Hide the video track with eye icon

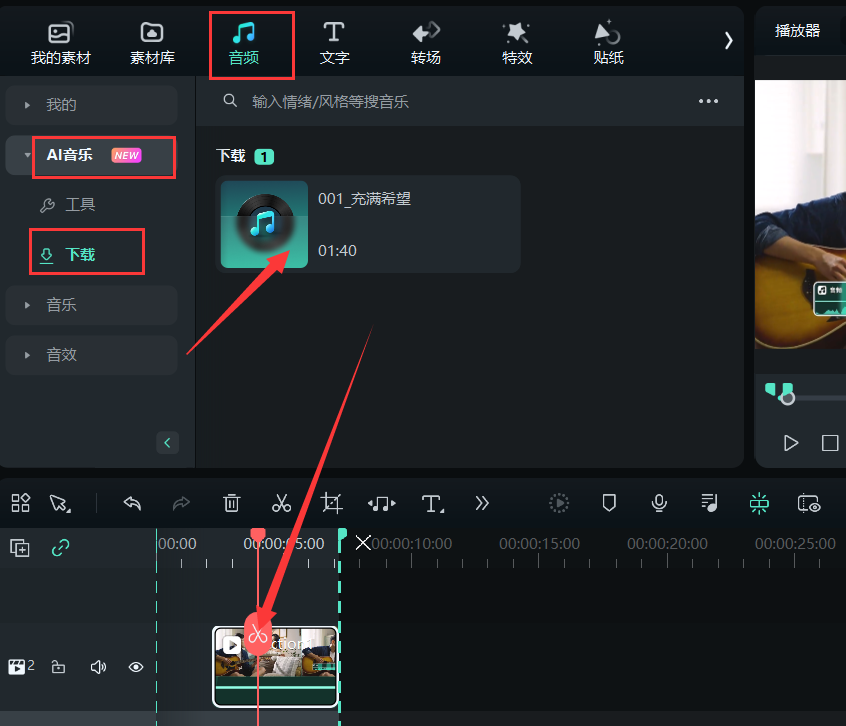[136, 667]
